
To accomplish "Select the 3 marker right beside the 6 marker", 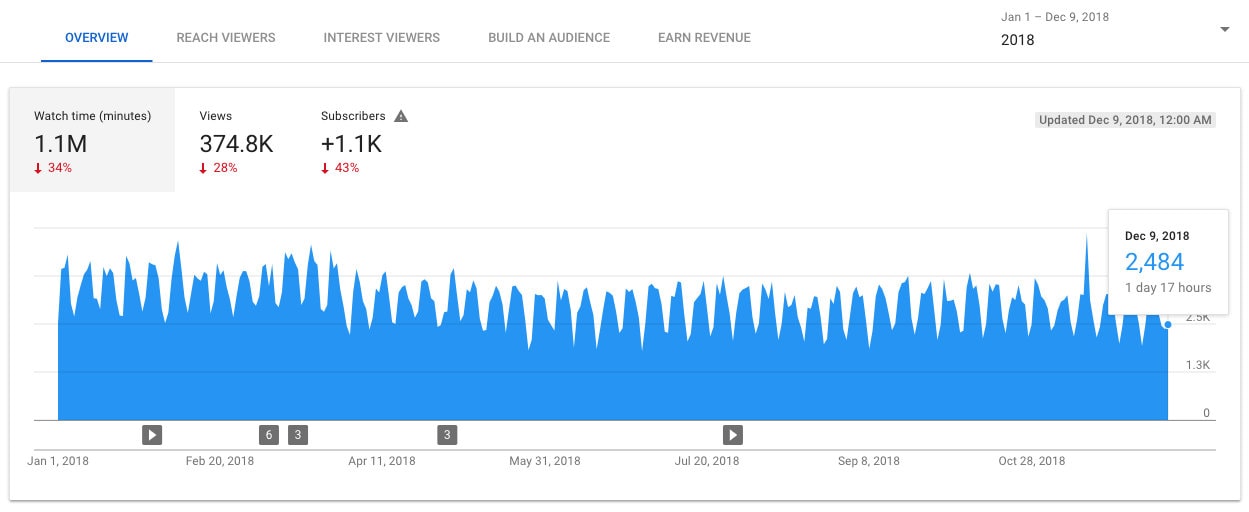I will point(298,434).
